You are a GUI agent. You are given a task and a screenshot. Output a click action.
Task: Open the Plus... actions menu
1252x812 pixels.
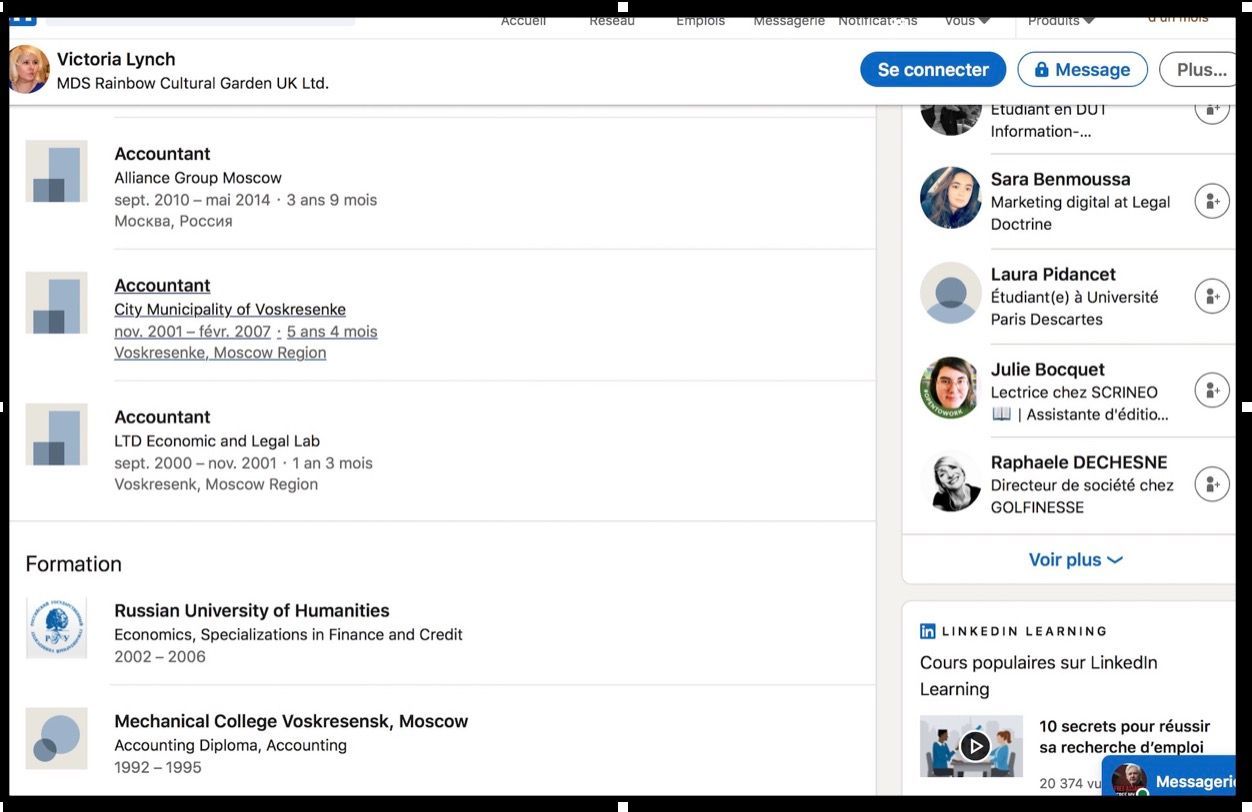[1201, 70]
